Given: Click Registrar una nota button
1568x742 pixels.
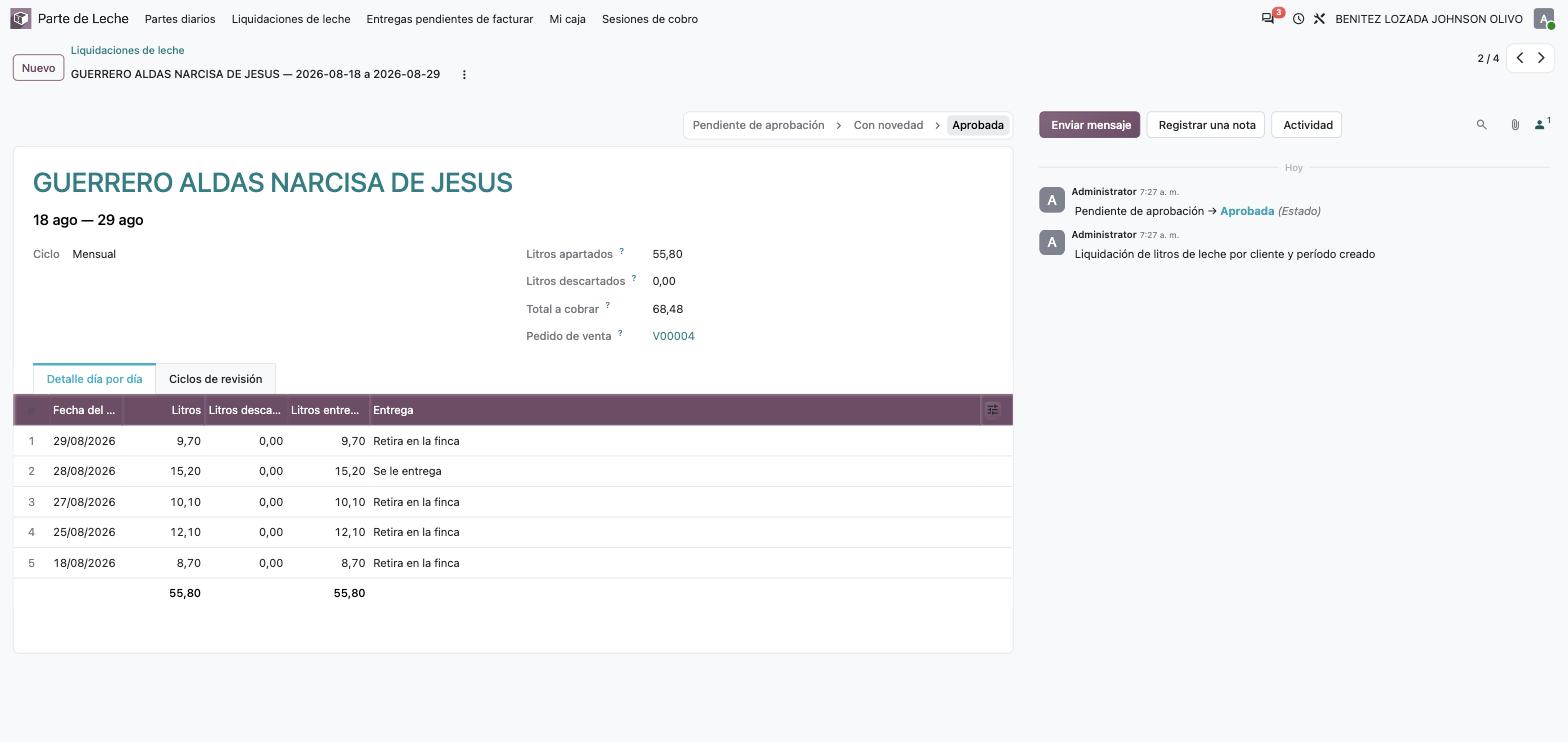Looking at the screenshot, I should pyautogui.click(x=1206, y=125).
